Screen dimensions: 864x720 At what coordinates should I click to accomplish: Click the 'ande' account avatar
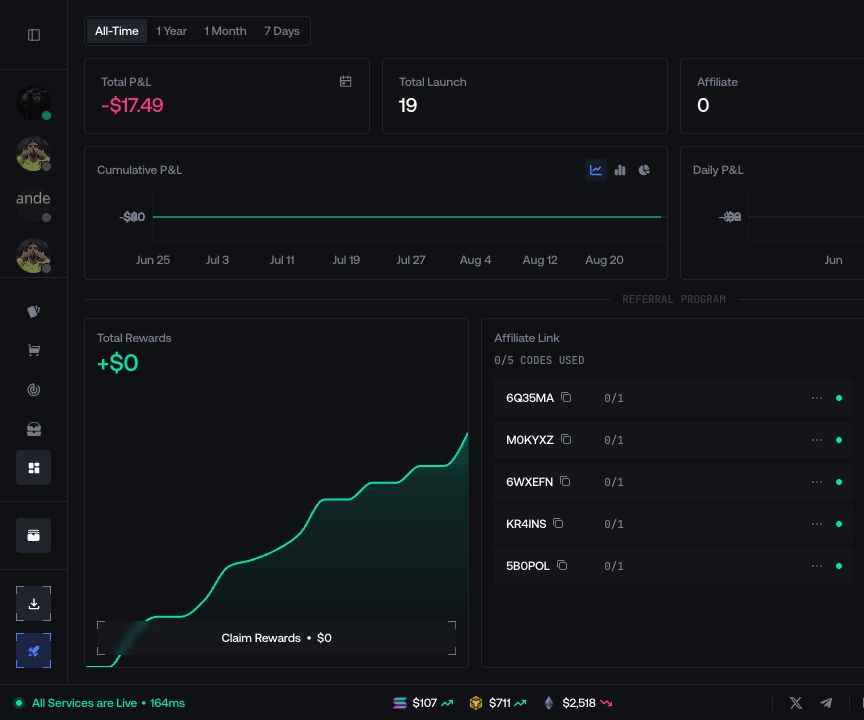(33, 203)
